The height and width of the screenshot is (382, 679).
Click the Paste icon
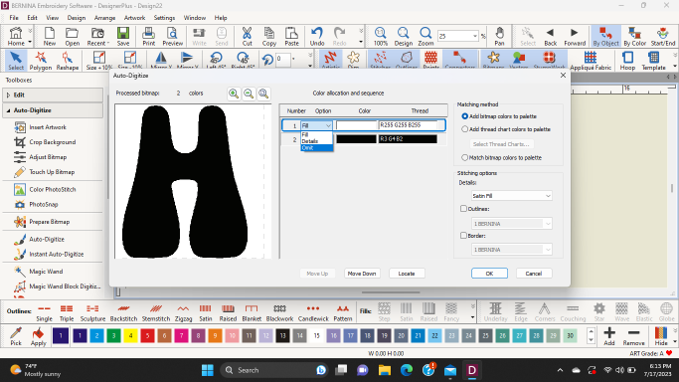click(291, 36)
